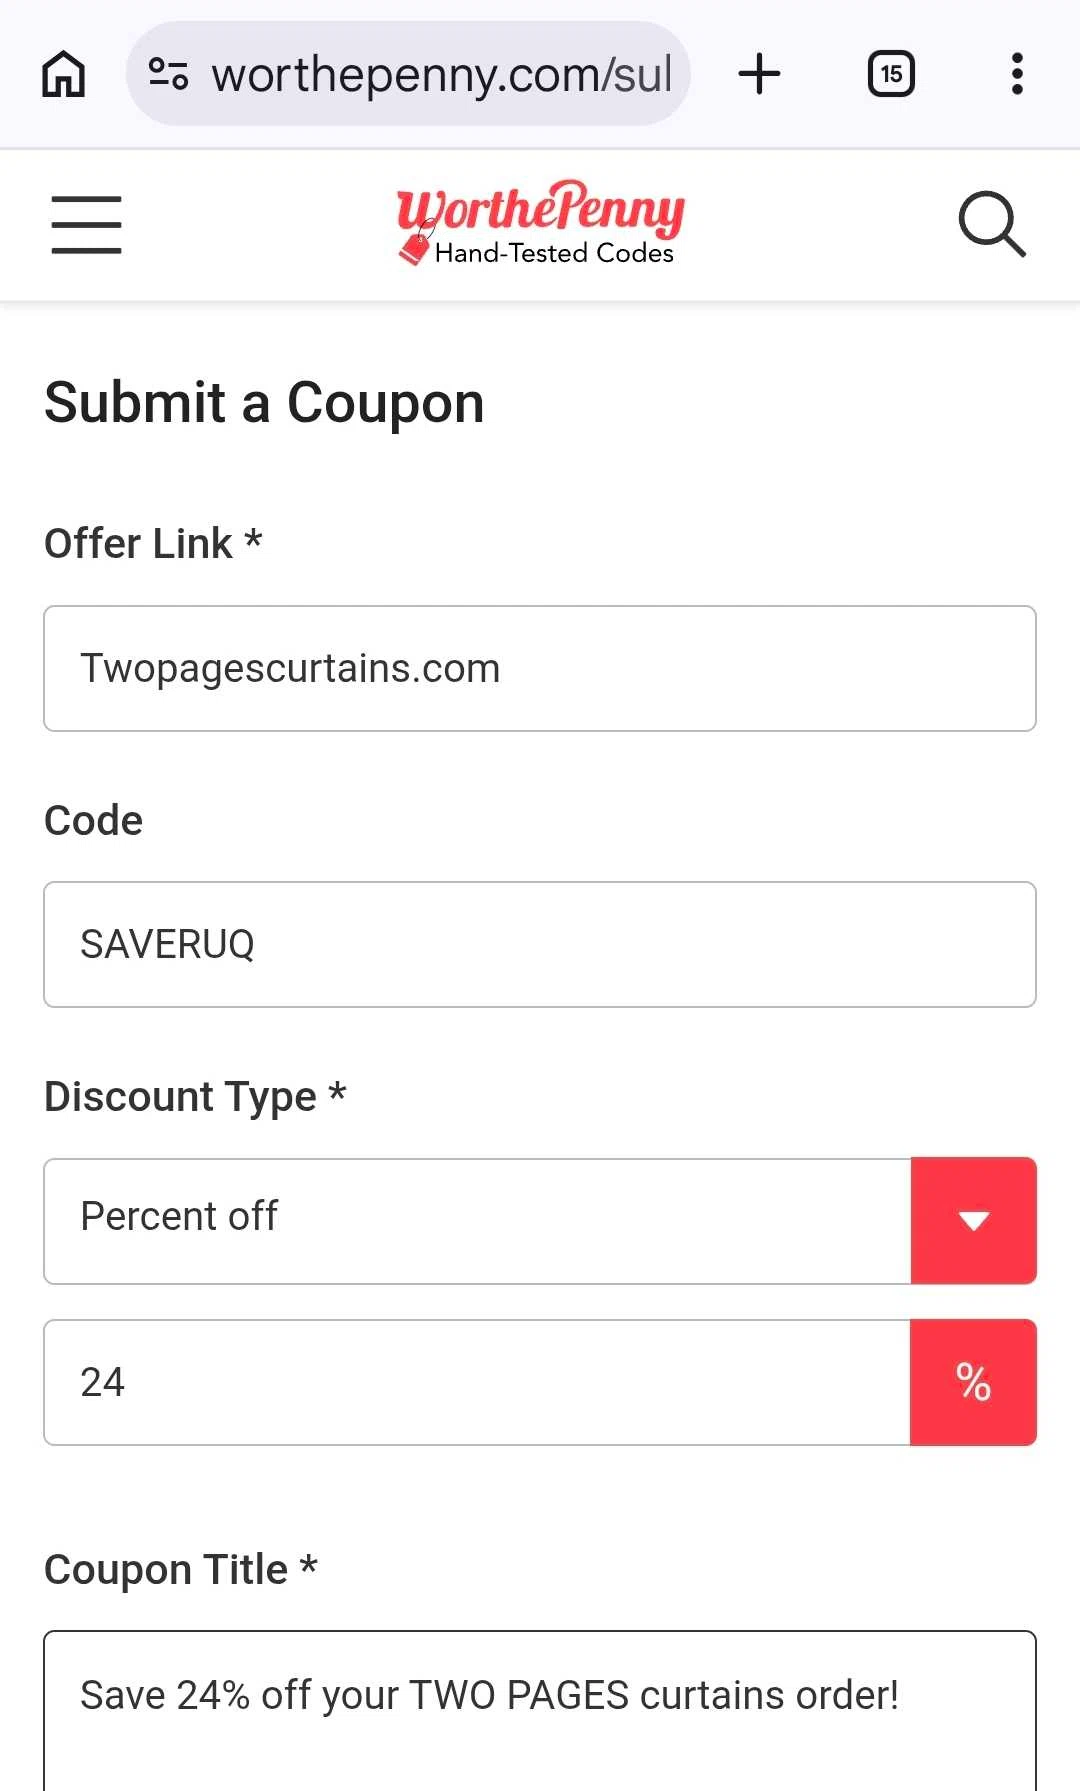This screenshot has height=1791, width=1080.
Task: Open the hamburger navigation menu
Action: tap(87, 225)
